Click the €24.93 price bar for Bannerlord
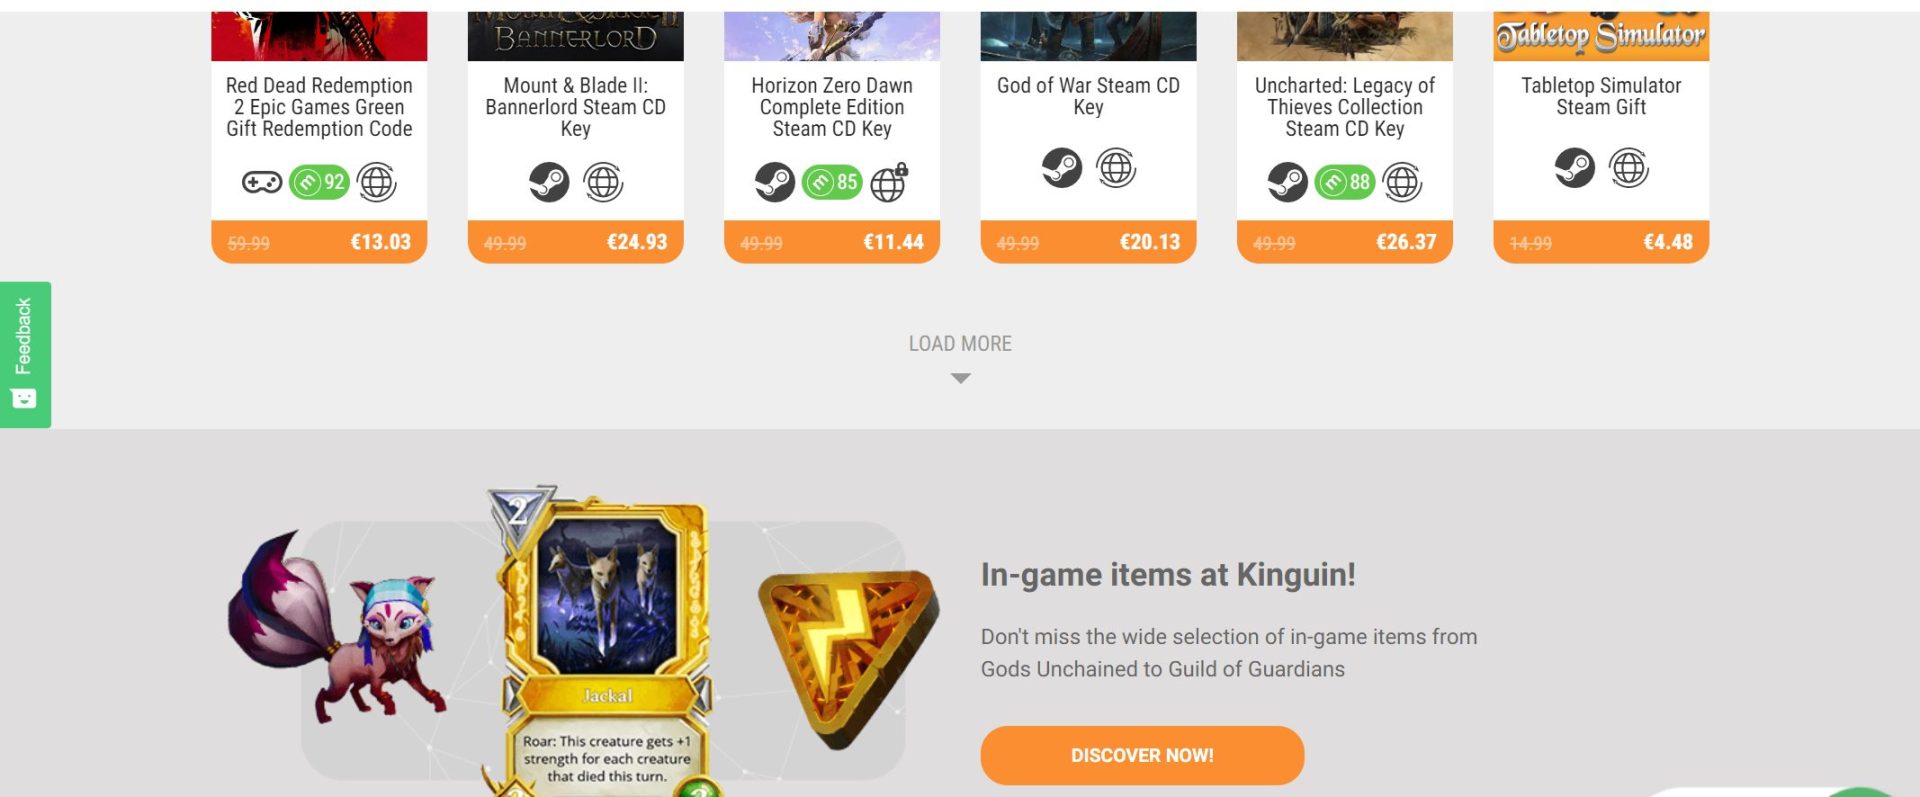Viewport: 1920px width, 797px height. pyautogui.click(x=576, y=242)
